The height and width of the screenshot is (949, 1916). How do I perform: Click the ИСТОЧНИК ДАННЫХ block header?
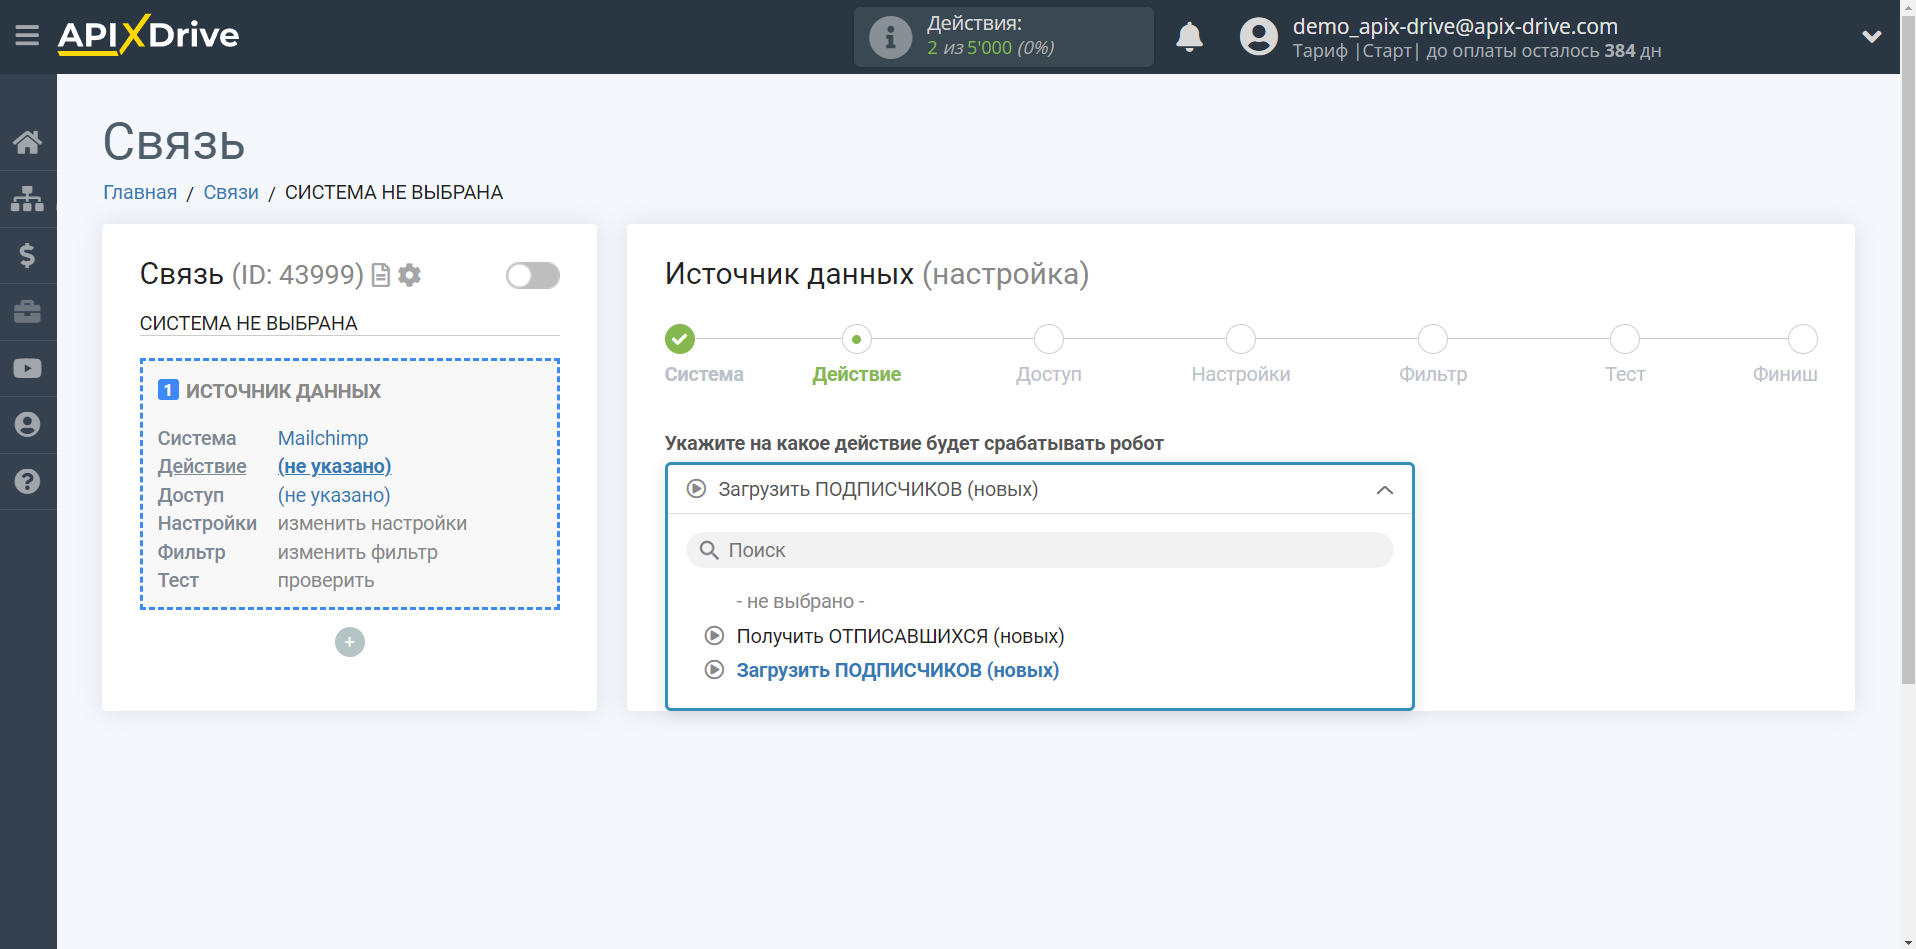(283, 391)
